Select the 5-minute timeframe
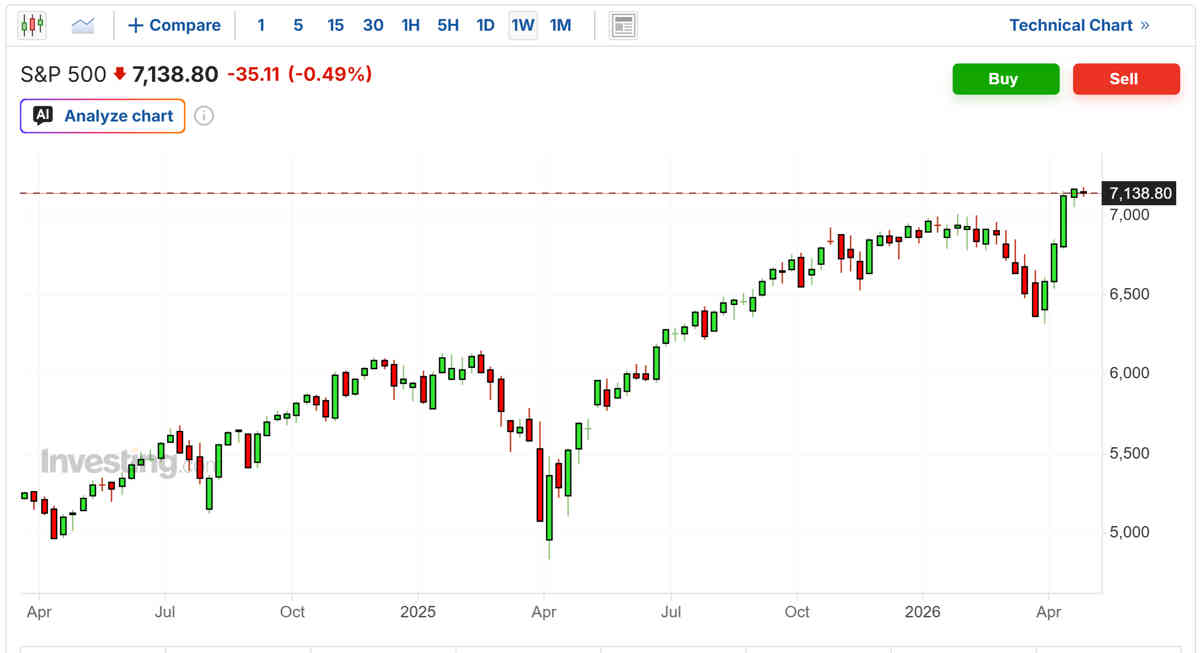 pos(298,25)
